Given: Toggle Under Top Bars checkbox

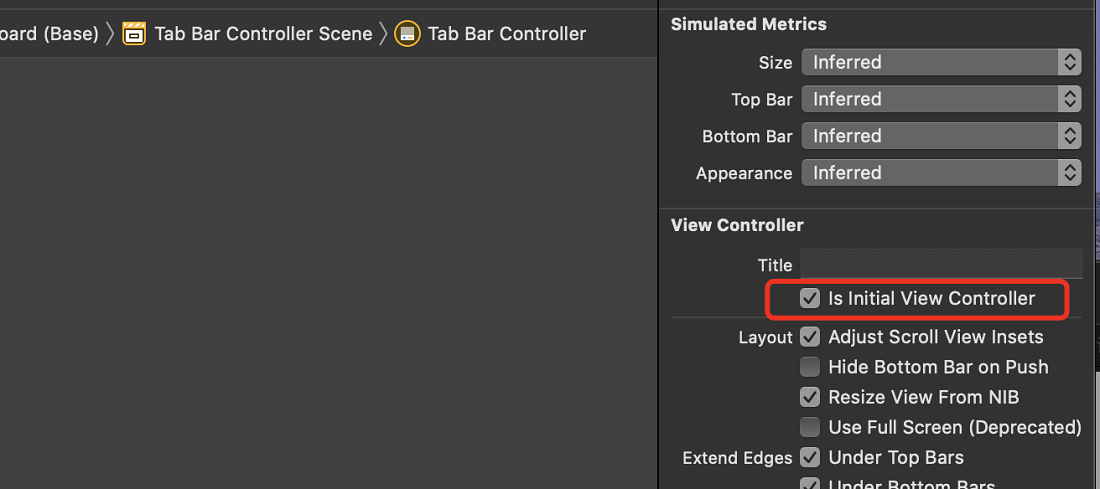Looking at the screenshot, I should (810, 457).
